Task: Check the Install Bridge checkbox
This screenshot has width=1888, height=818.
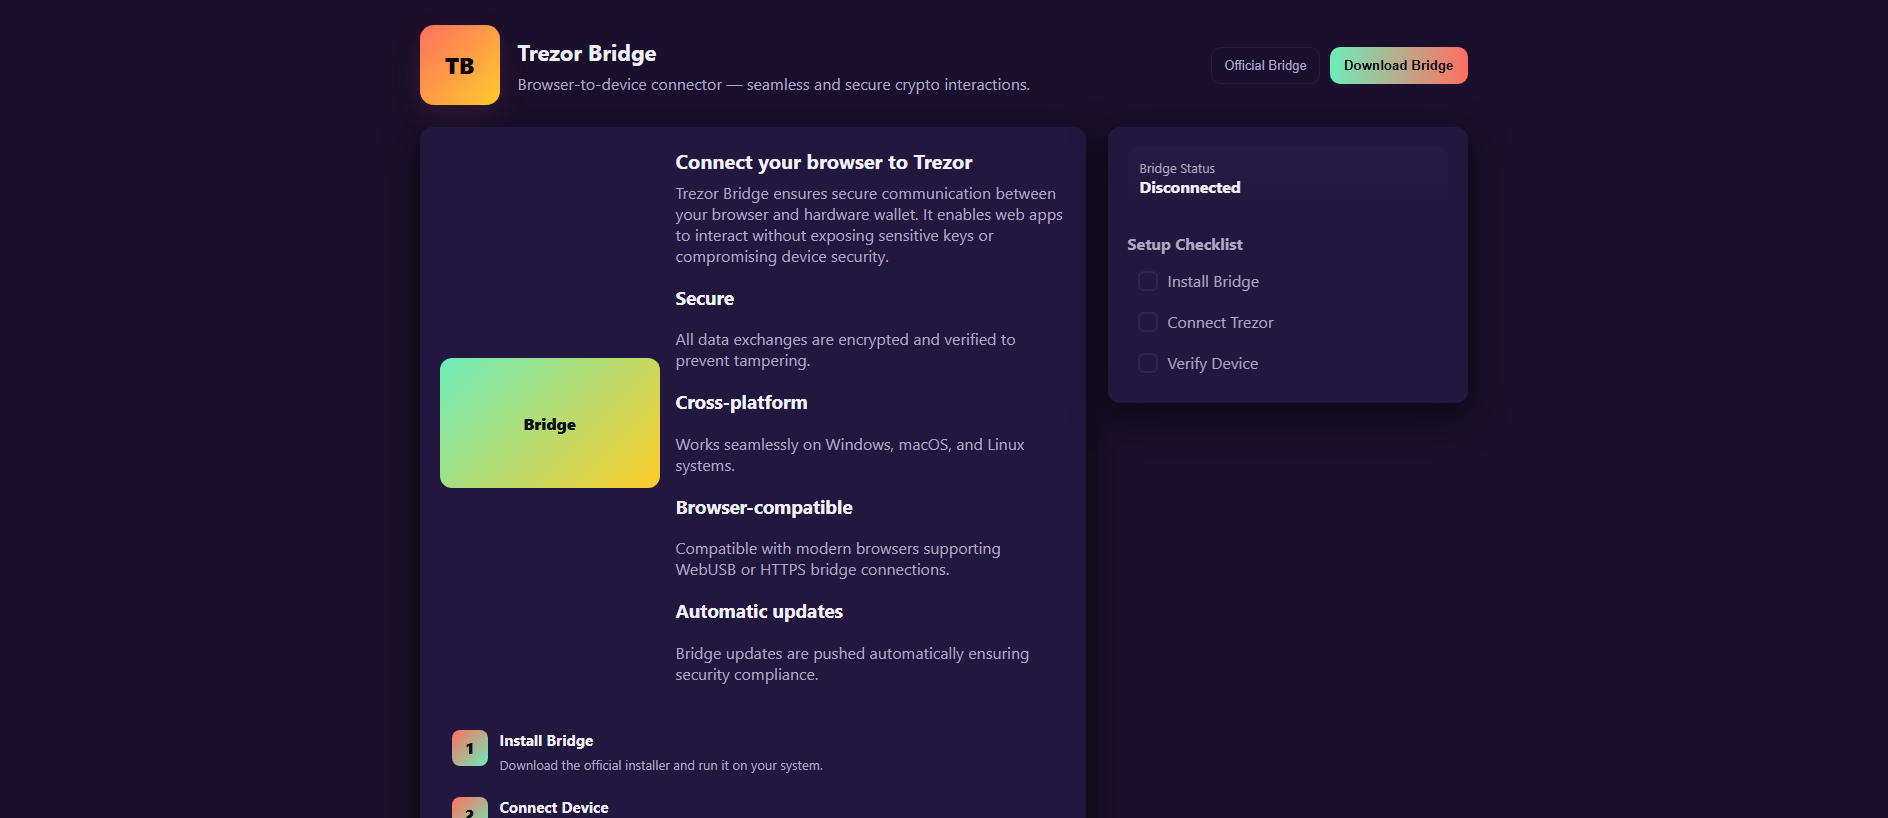Action: [x=1148, y=281]
